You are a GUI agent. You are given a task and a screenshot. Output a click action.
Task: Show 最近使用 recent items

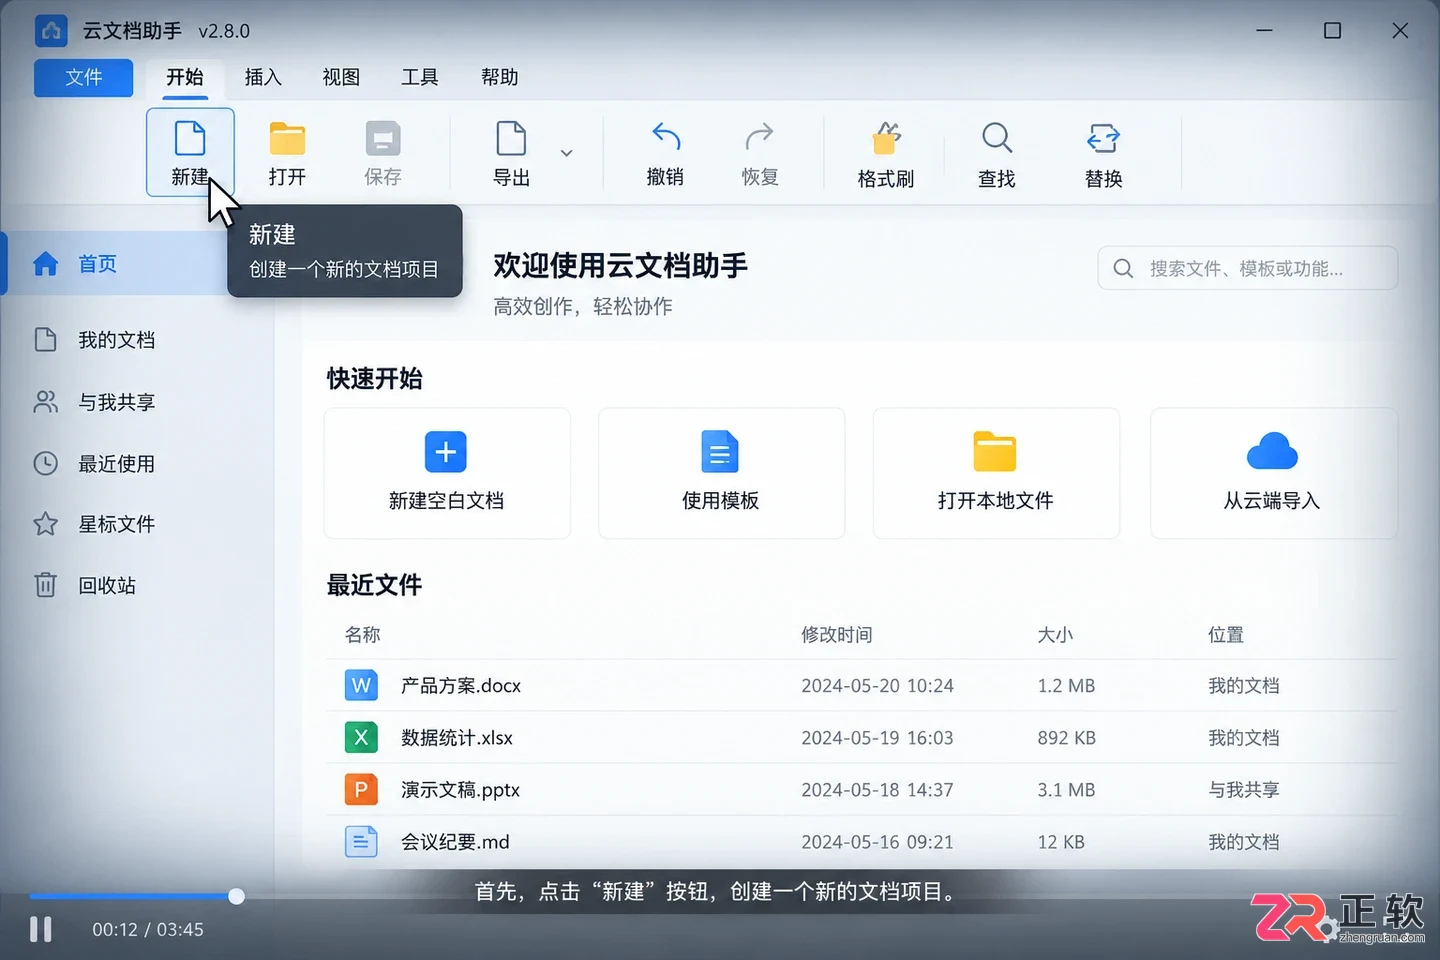click(118, 464)
